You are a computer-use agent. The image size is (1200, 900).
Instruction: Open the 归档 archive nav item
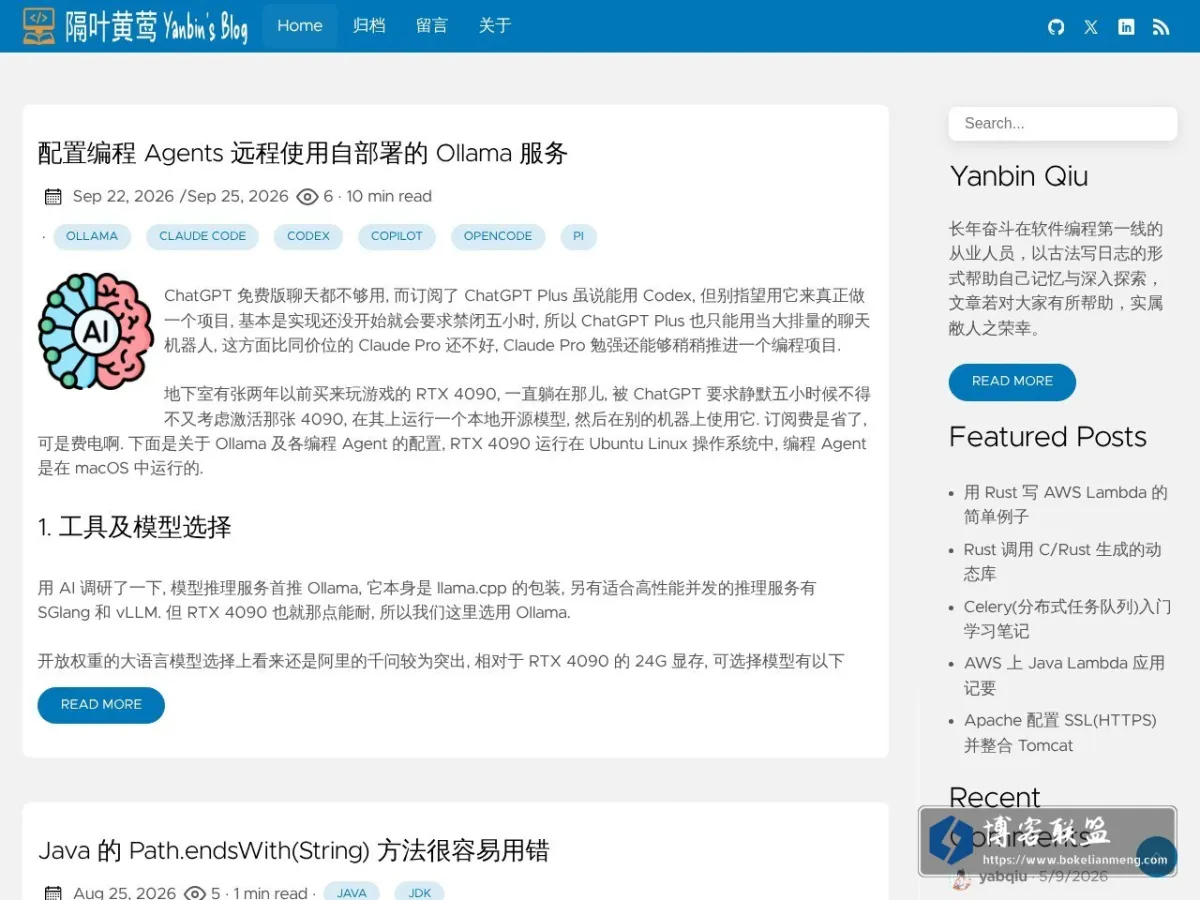(x=369, y=26)
